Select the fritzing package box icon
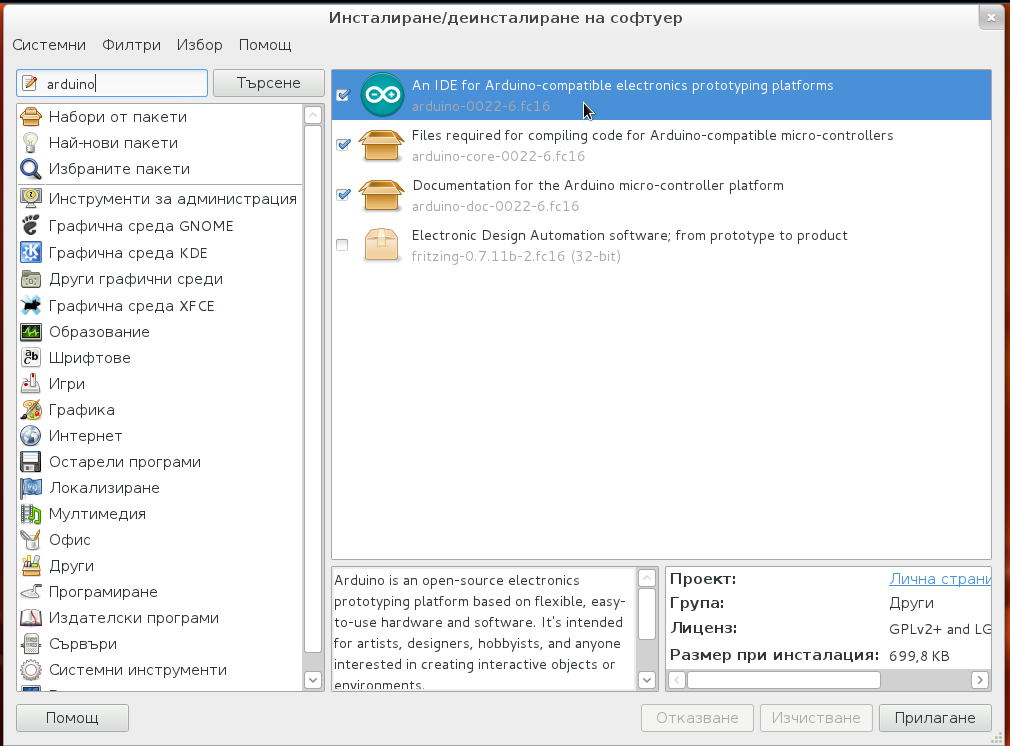The height and width of the screenshot is (746, 1010). (381, 245)
